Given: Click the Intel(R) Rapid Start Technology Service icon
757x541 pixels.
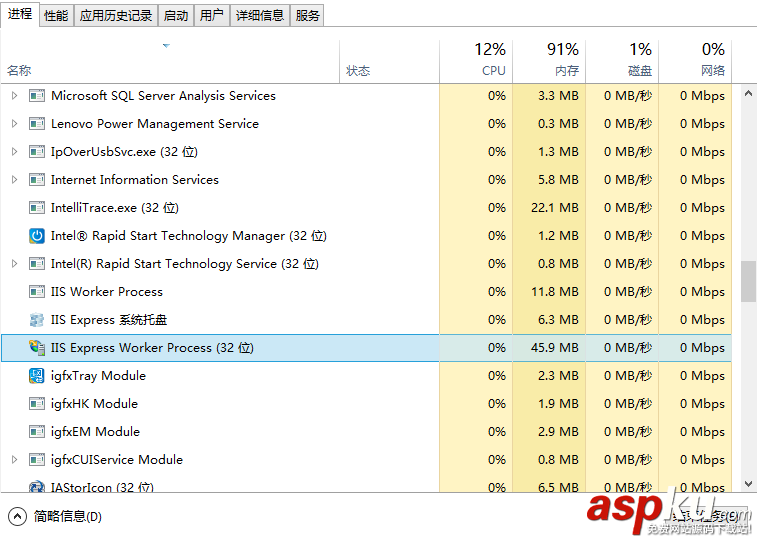Looking at the screenshot, I should click(x=37, y=264).
